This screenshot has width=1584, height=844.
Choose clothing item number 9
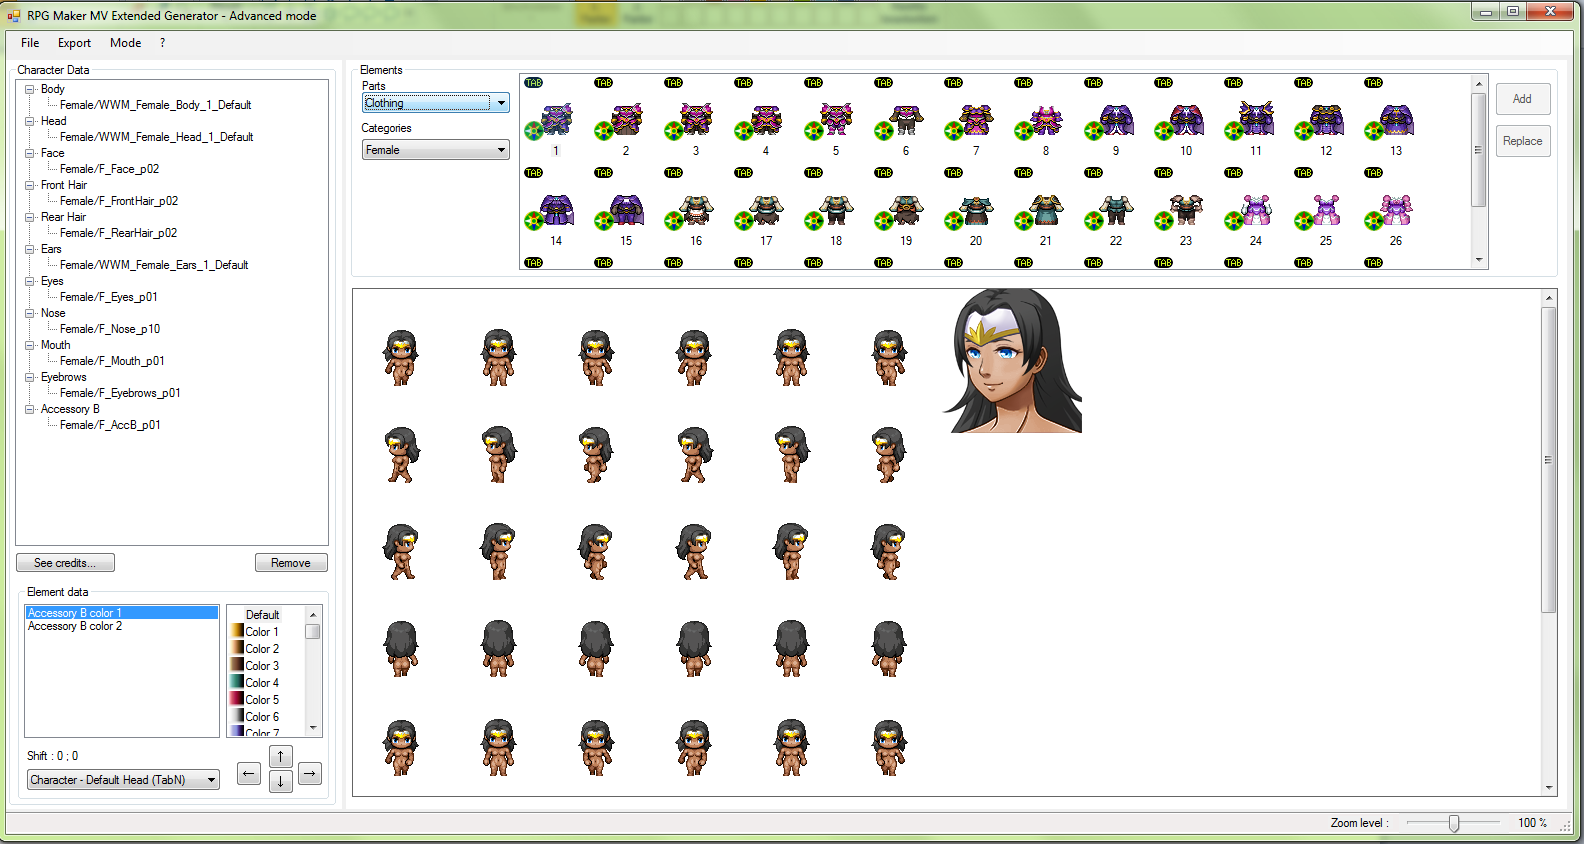(1116, 121)
